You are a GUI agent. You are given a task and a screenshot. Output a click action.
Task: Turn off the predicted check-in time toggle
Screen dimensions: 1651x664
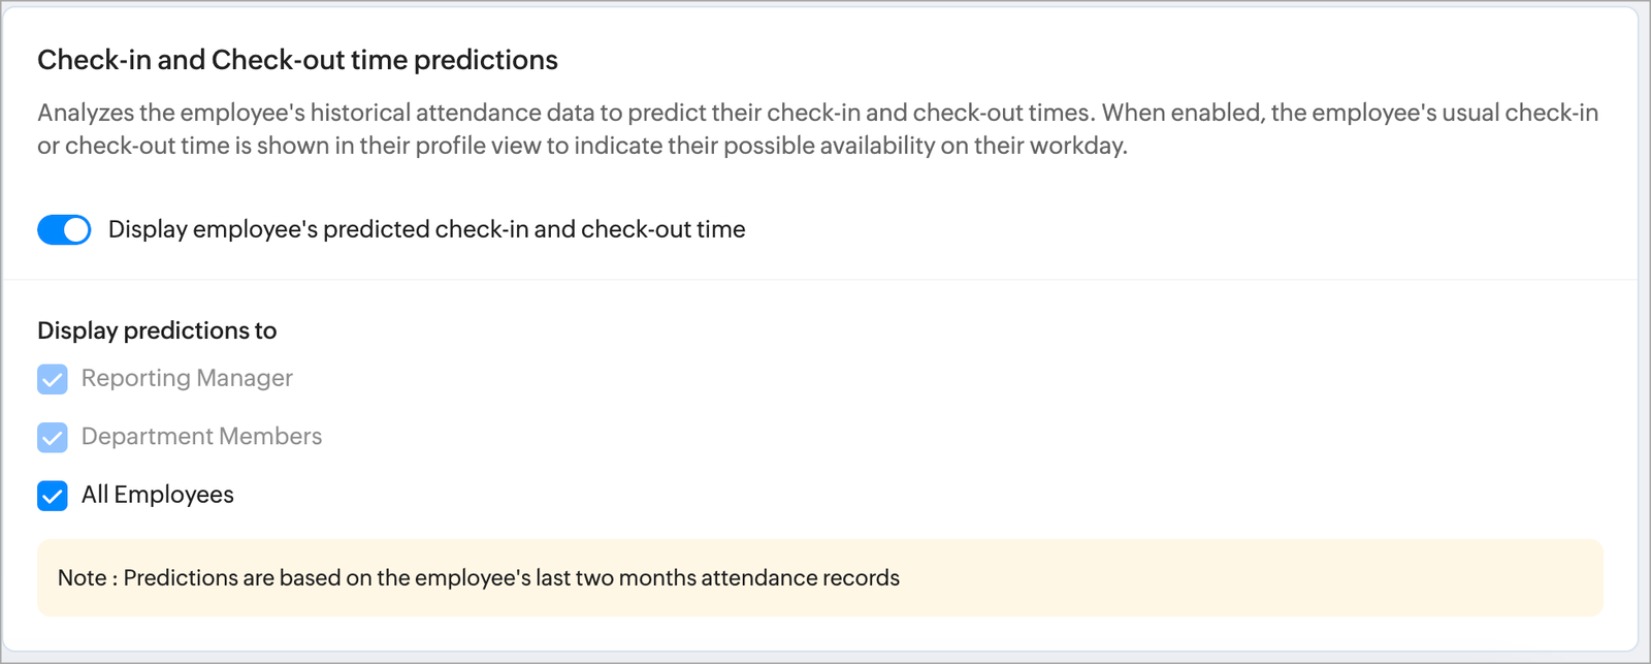click(x=64, y=230)
